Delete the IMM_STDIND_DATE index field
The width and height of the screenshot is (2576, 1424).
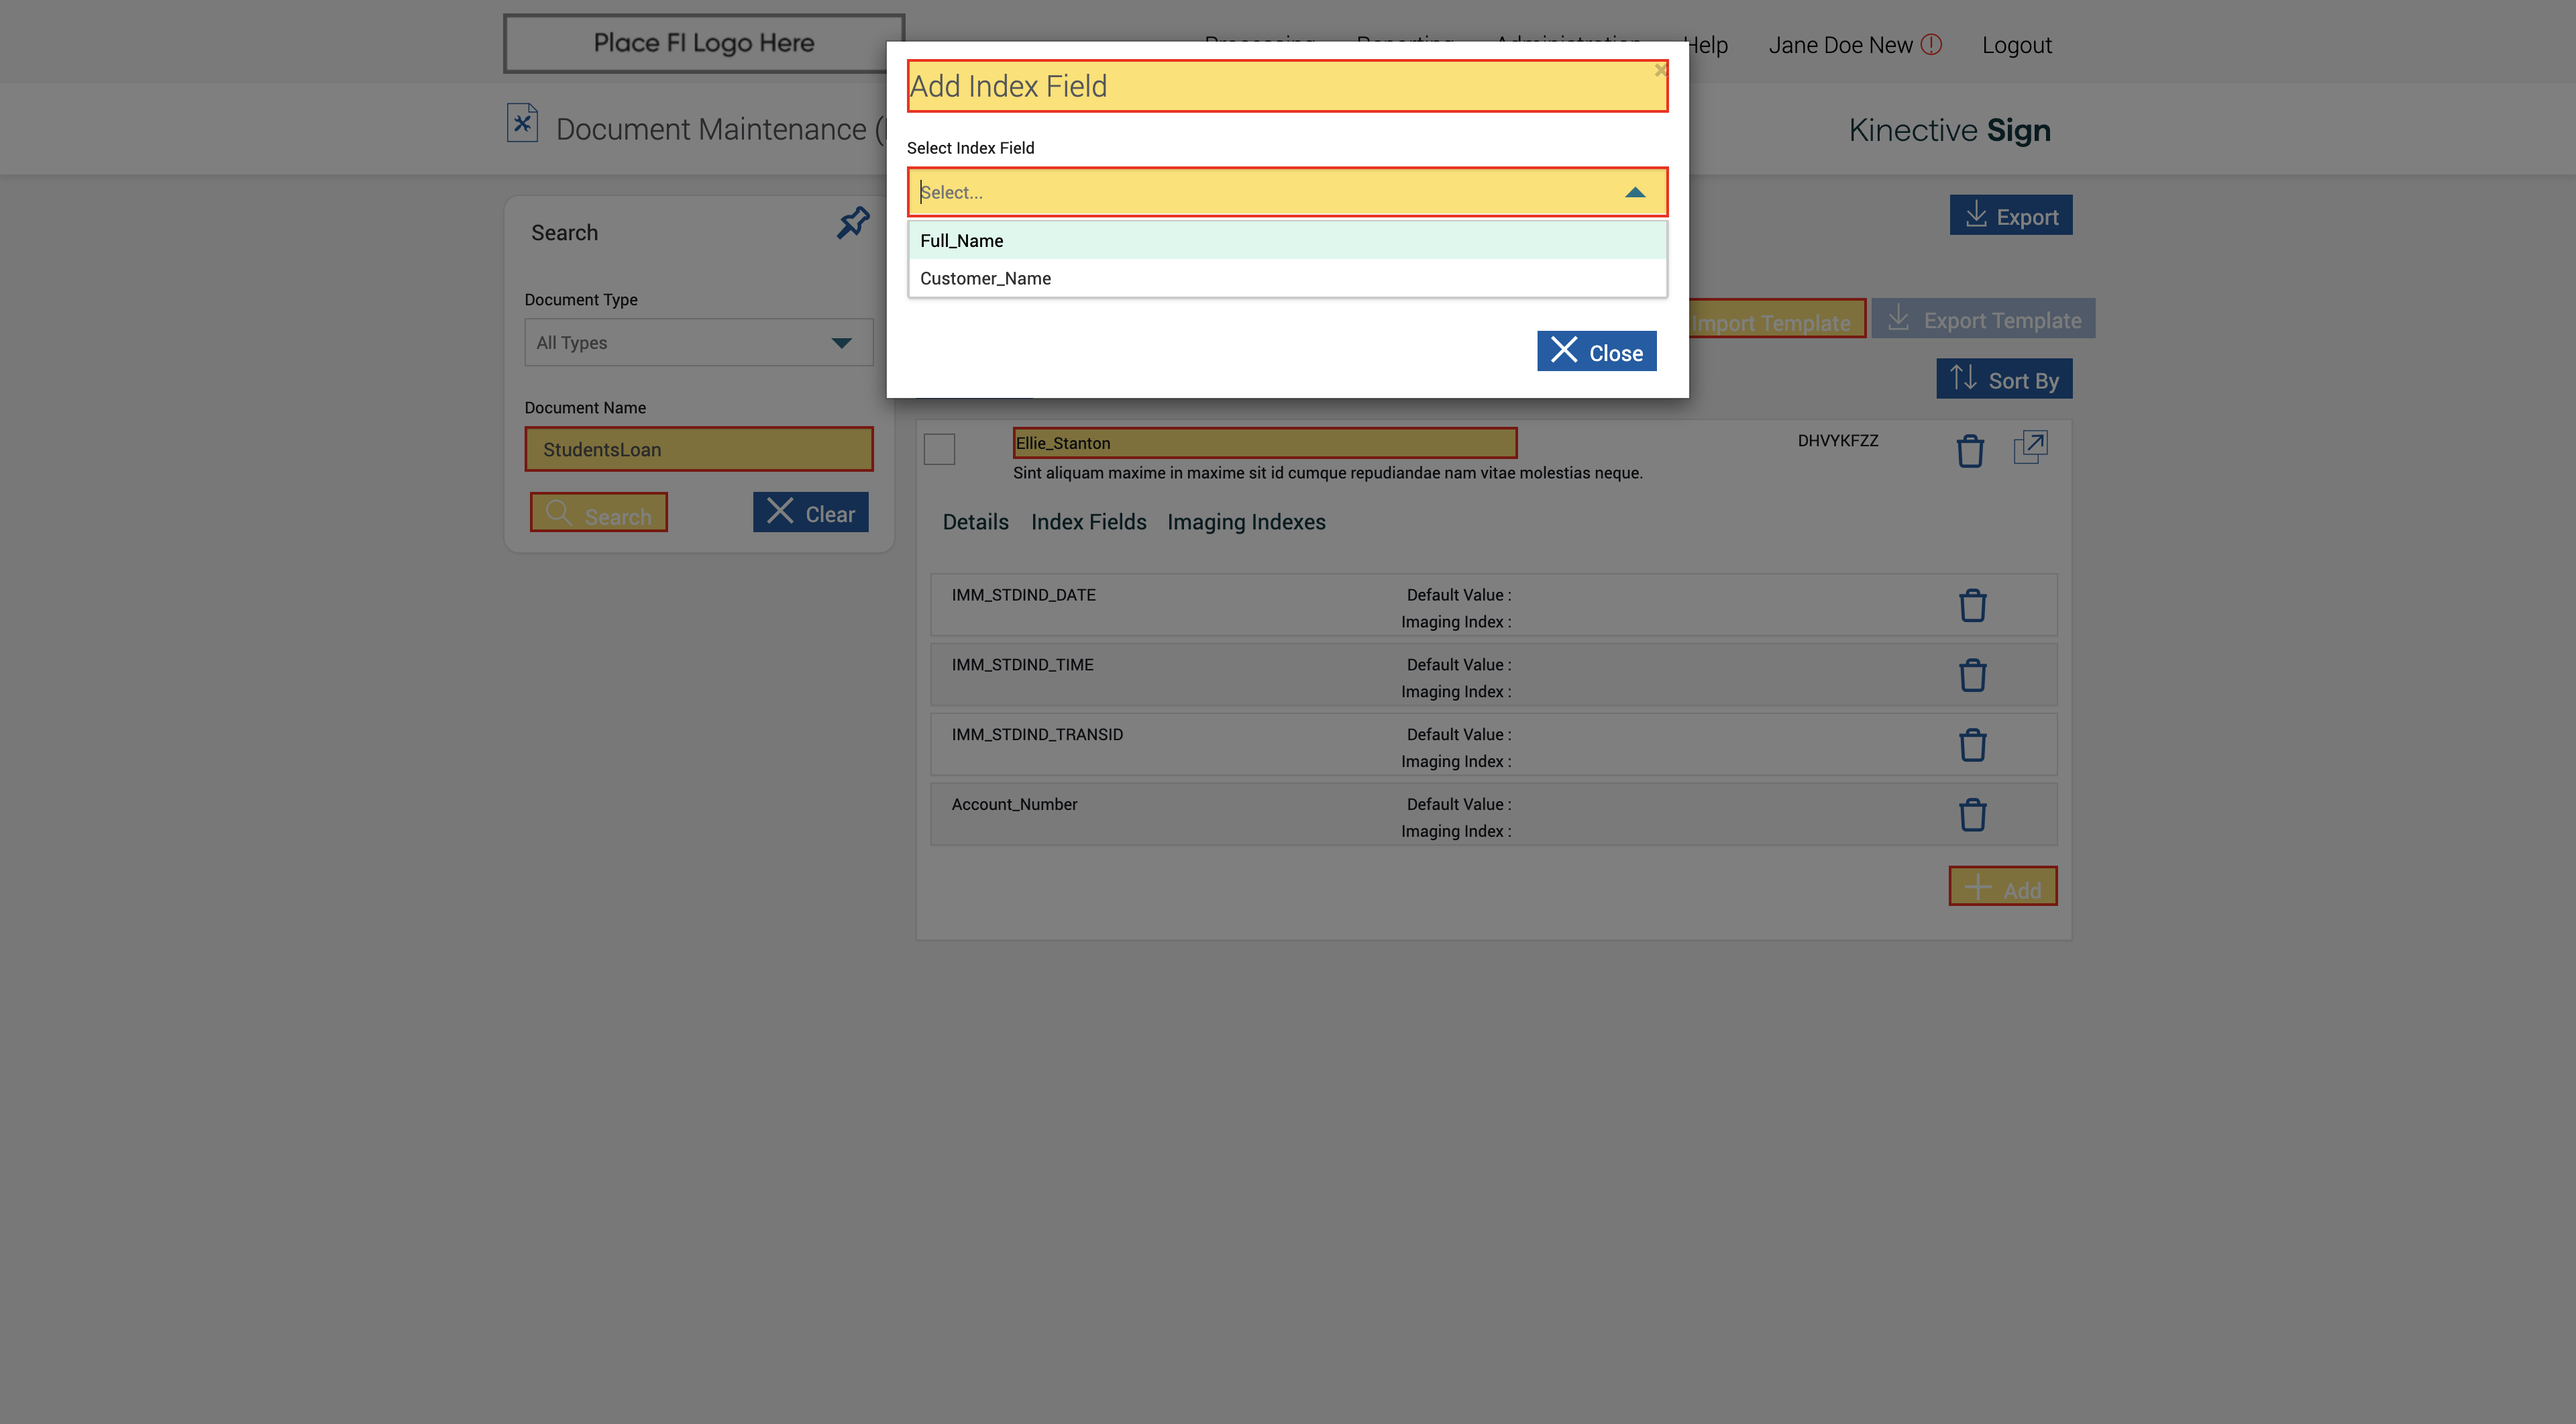1972,605
